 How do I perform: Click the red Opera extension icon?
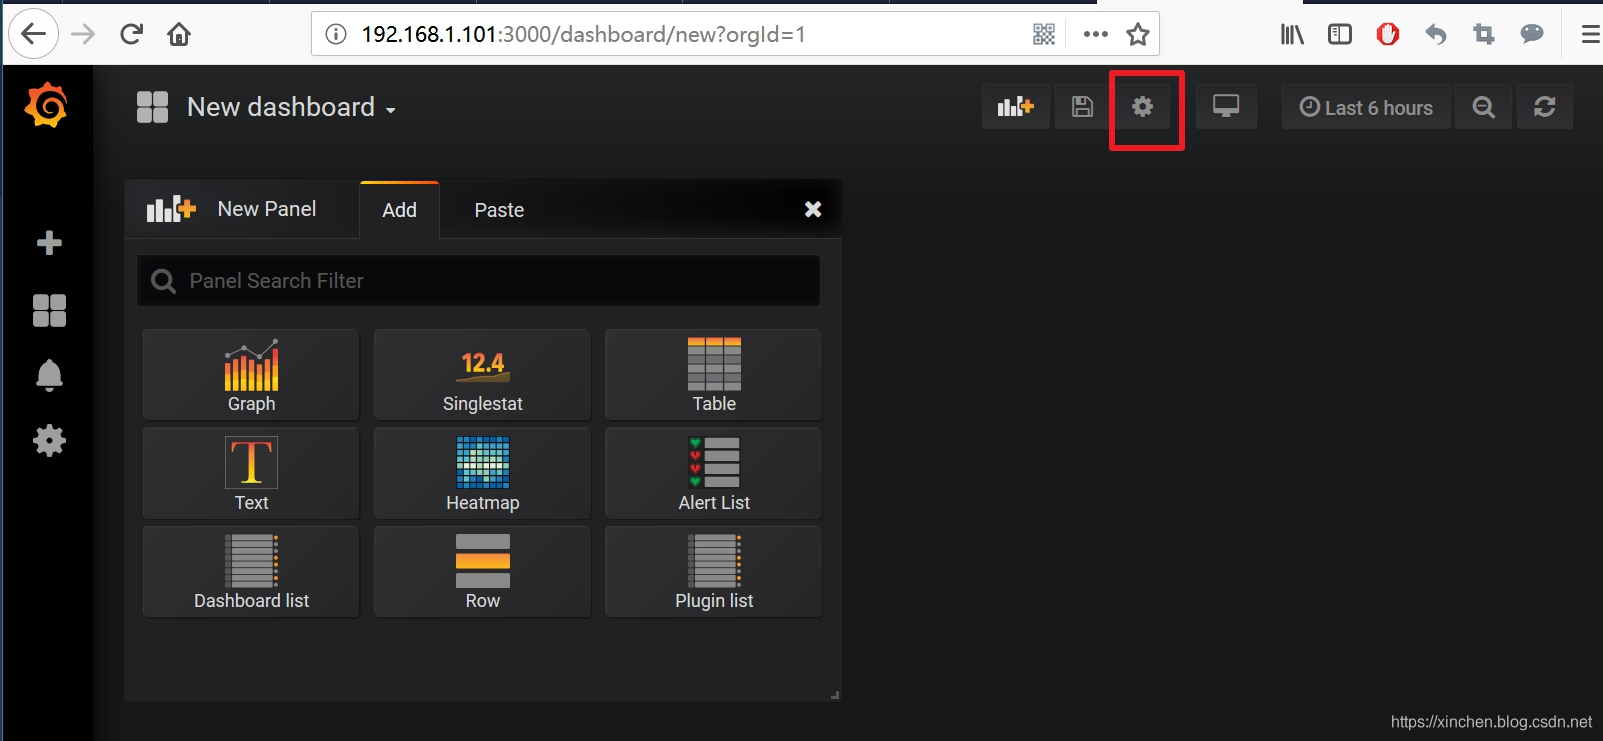coord(1388,35)
